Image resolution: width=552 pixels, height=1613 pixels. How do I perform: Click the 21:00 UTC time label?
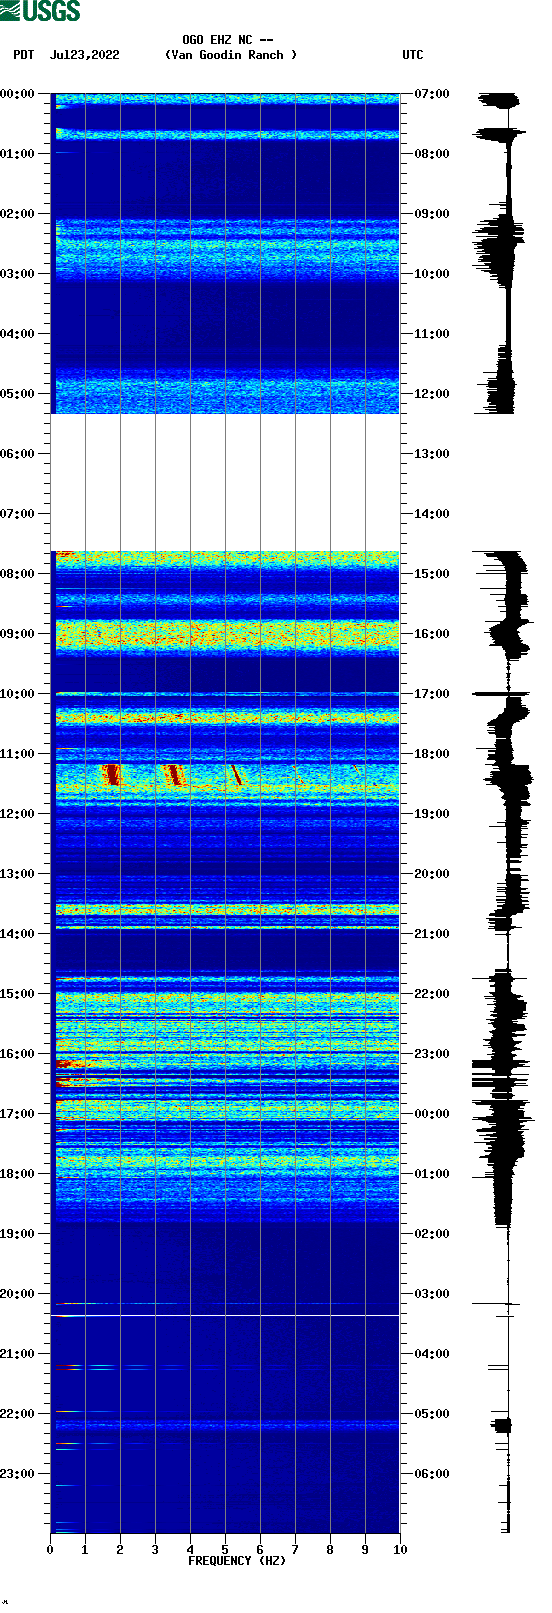point(432,934)
